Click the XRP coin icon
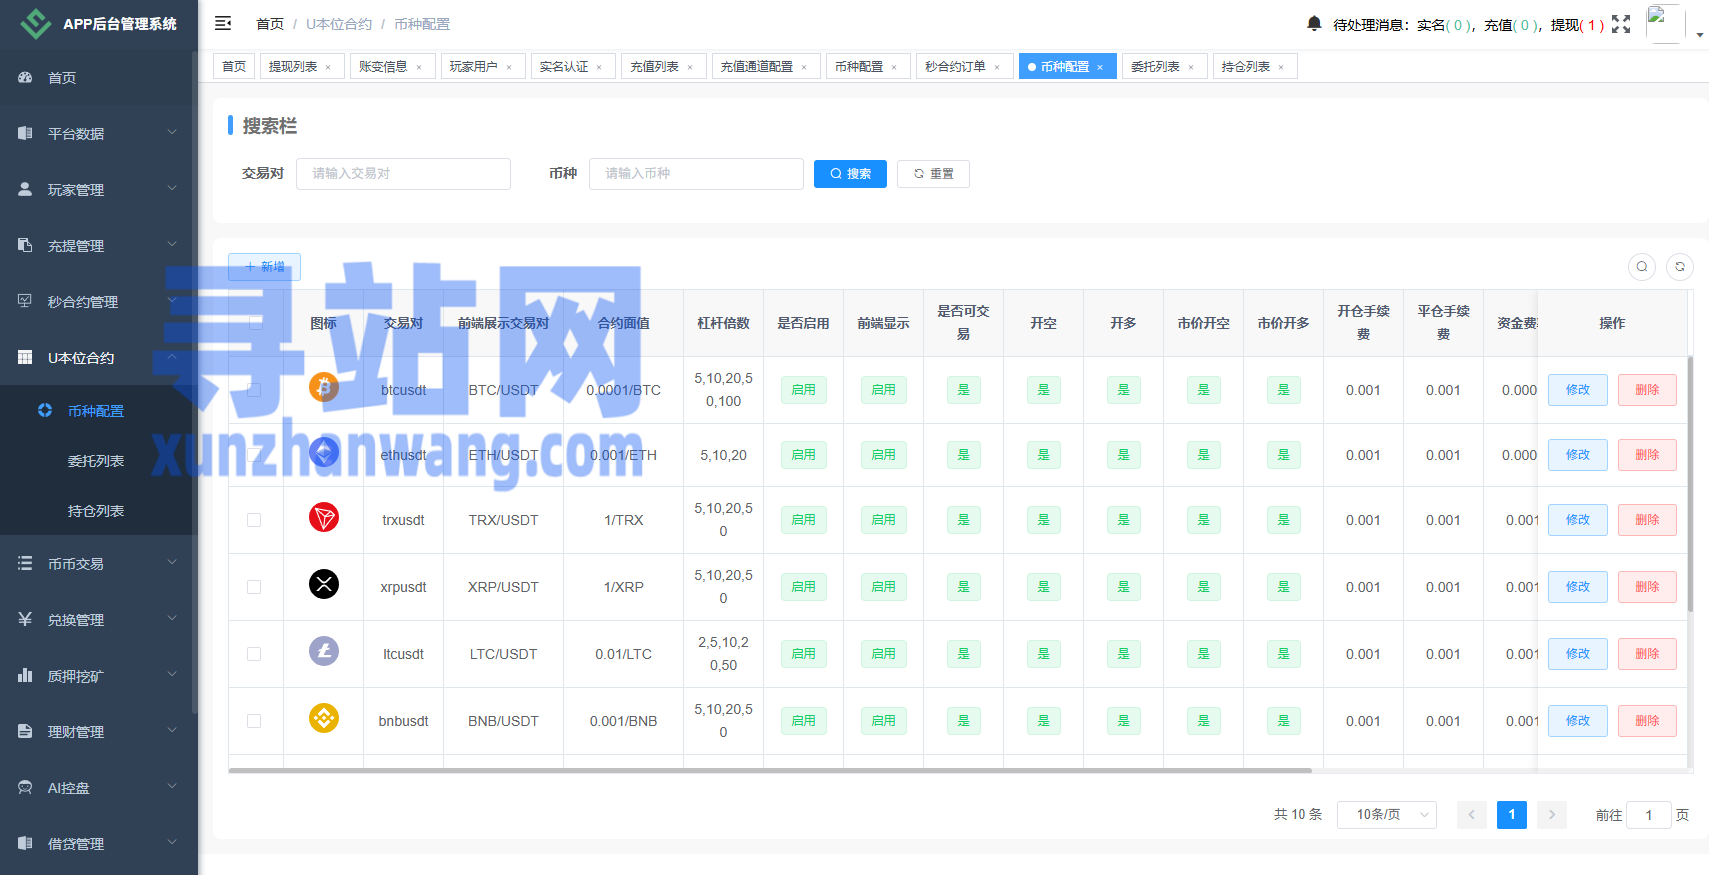This screenshot has height=875, width=1709. tap(323, 585)
